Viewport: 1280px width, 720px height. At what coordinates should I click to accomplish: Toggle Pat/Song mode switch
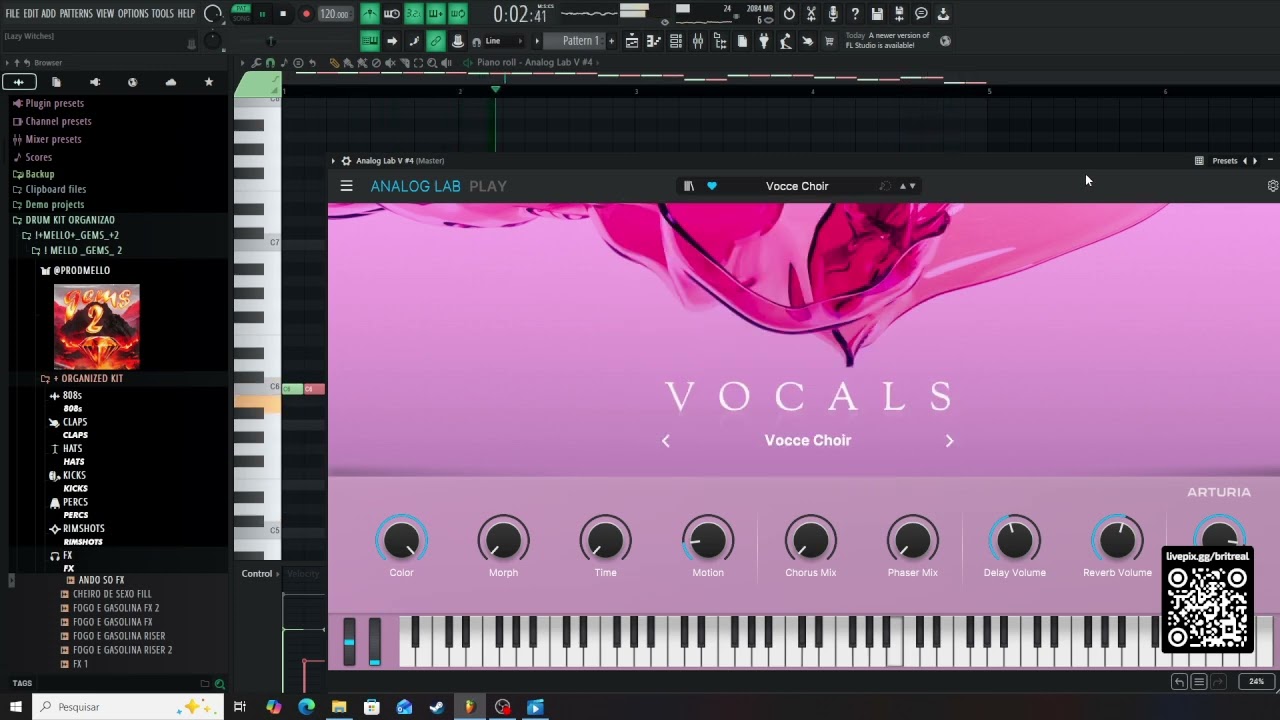[x=241, y=14]
